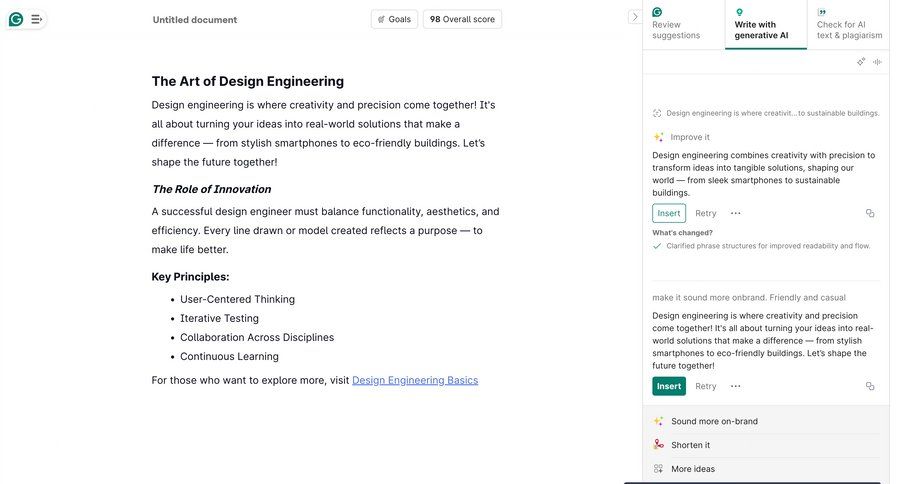
Task: Insert the Improve it suggestion
Action: point(669,213)
